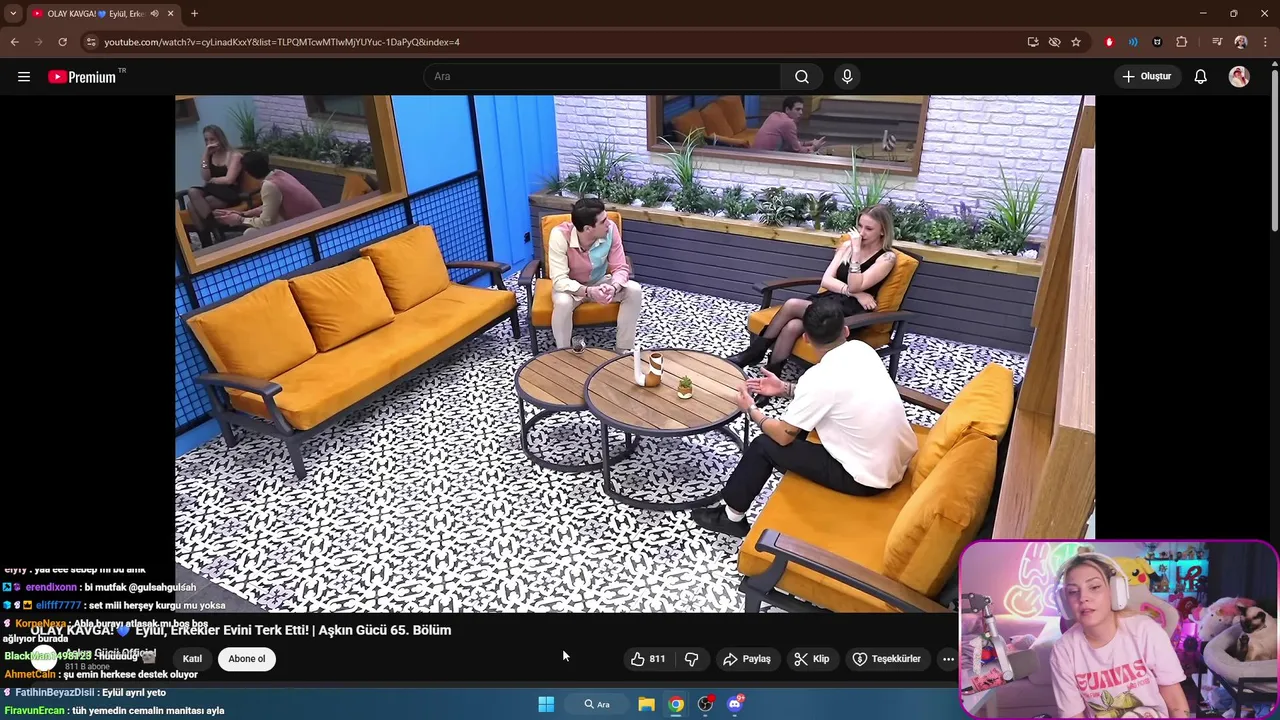Click the crossed-out eye icon in address bar
The image size is (1280, 720).
click(1054, 42)
